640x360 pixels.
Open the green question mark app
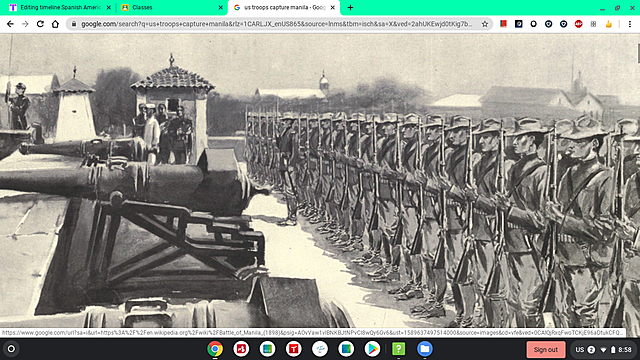pos(398,349)
